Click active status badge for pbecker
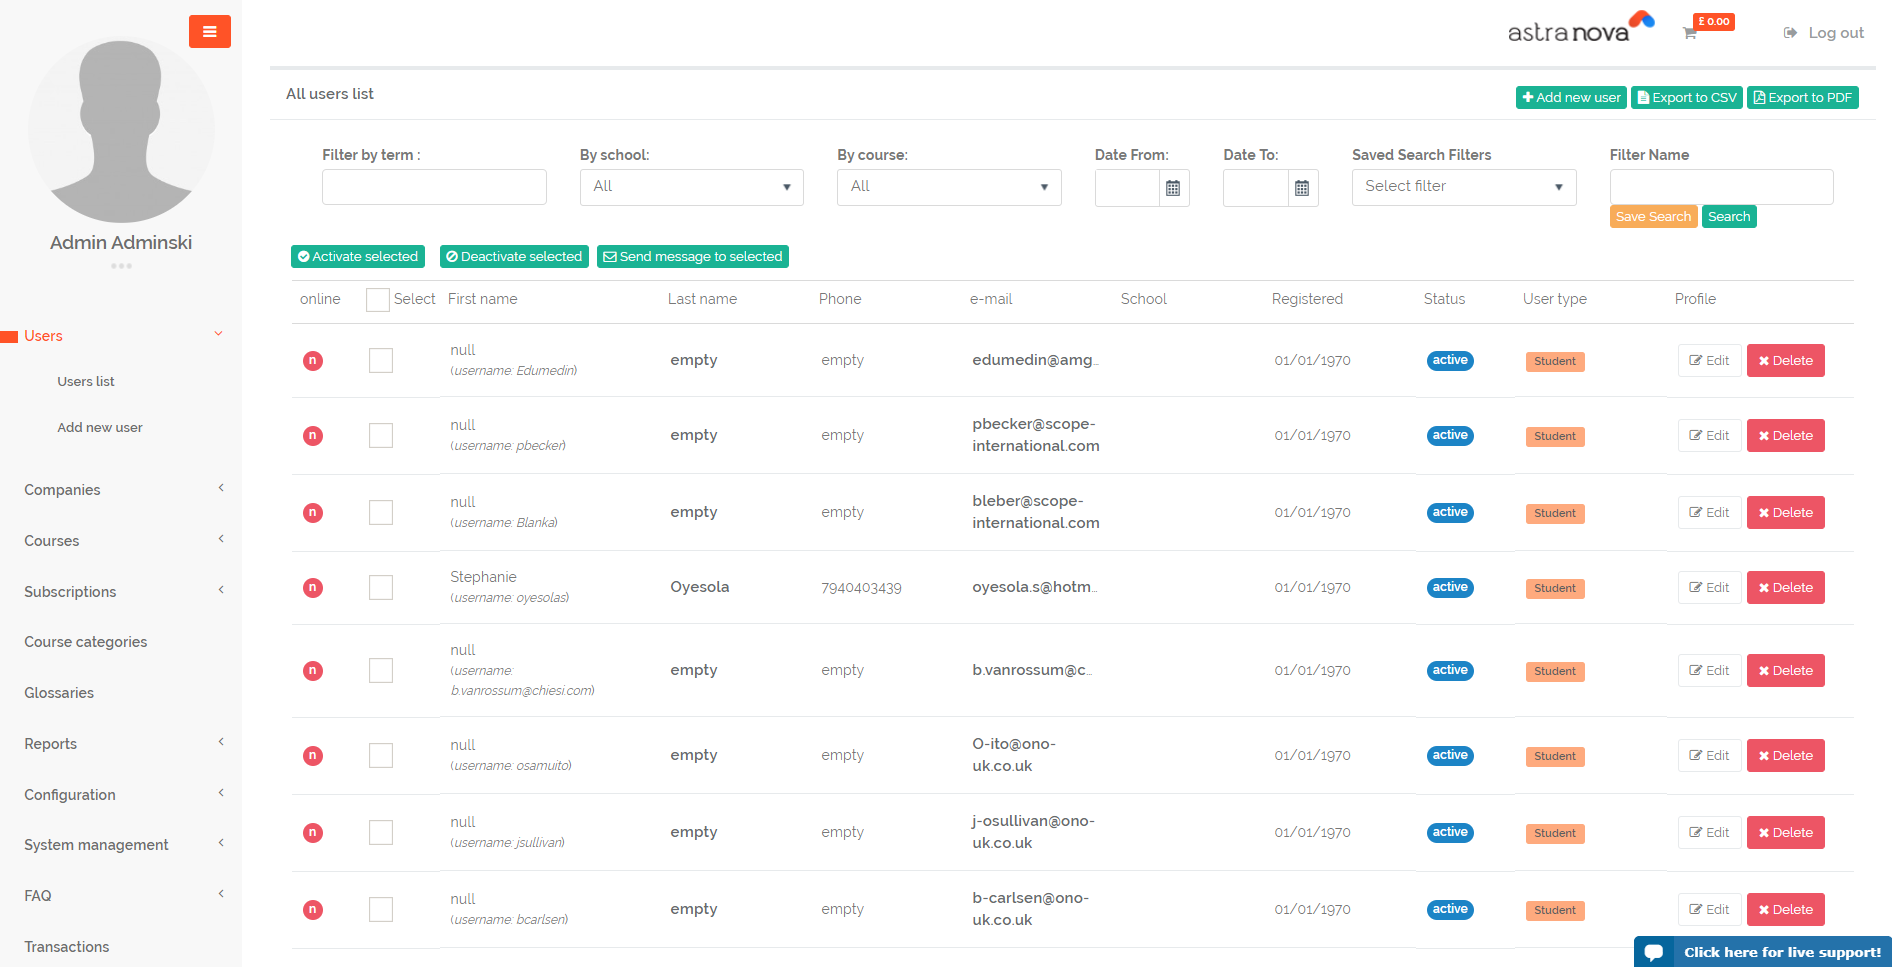The width and height of the screenshot is (1899, 967). tap(1450, 436)
